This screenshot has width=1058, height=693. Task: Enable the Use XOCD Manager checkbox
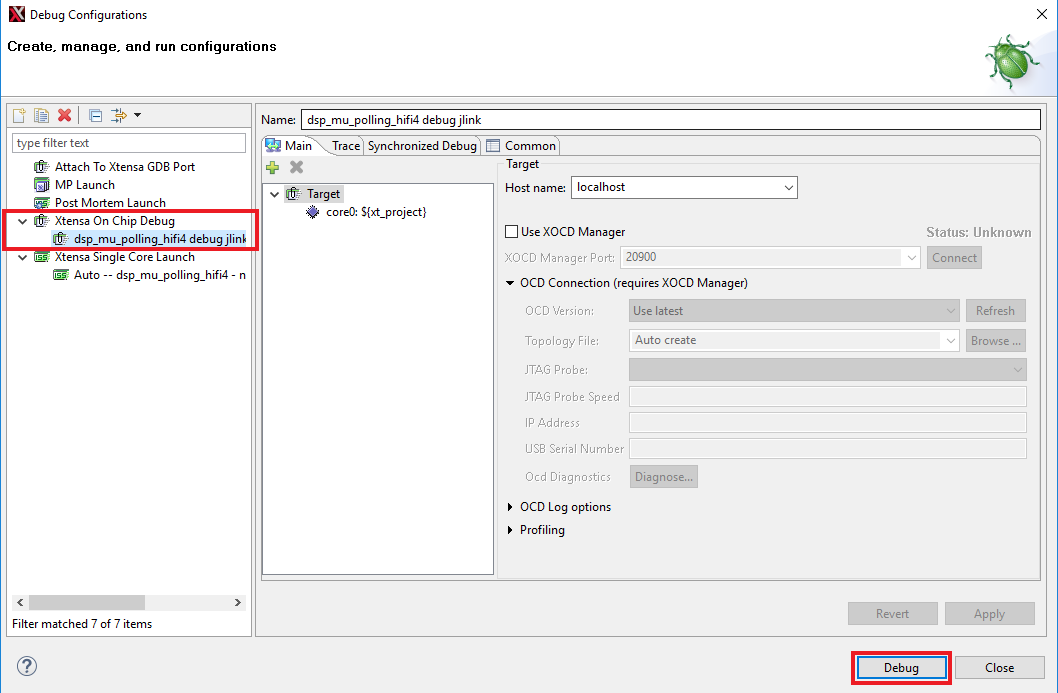click(512, 232)
